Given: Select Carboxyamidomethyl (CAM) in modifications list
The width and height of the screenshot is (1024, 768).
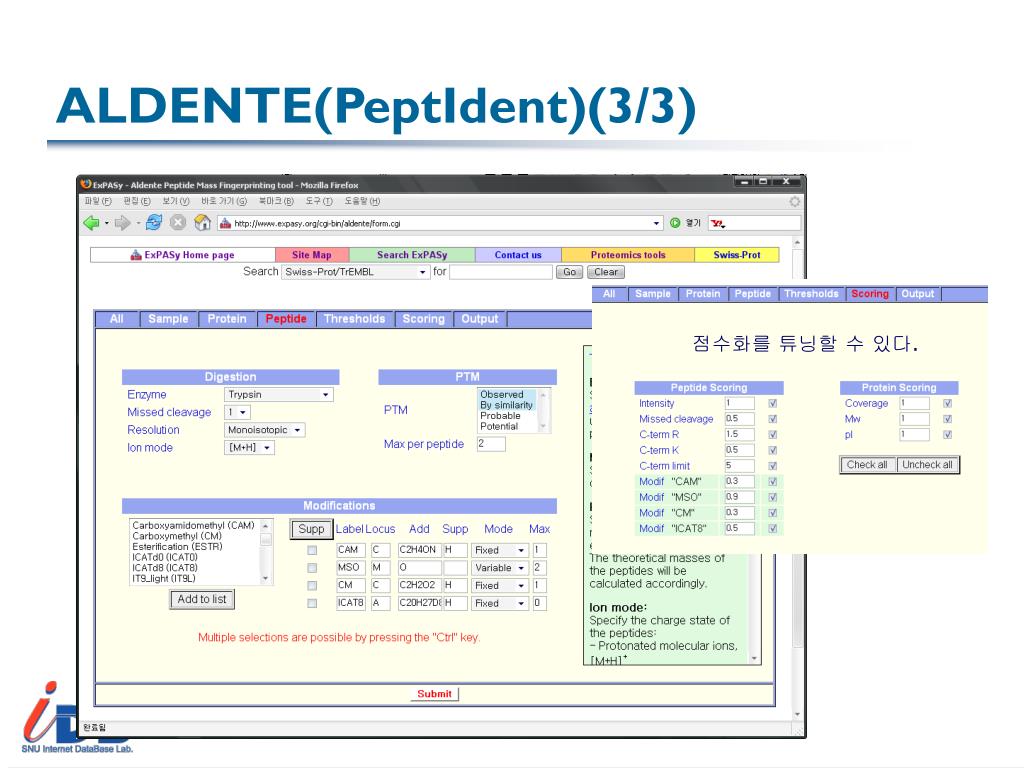Looking at the screenshot, I should click(193, 525).
